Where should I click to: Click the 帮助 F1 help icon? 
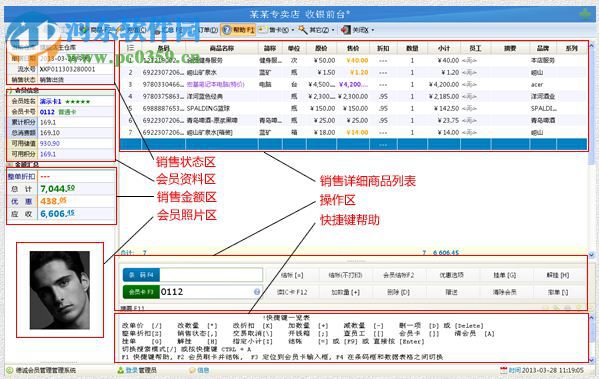(x=226, y=30)
